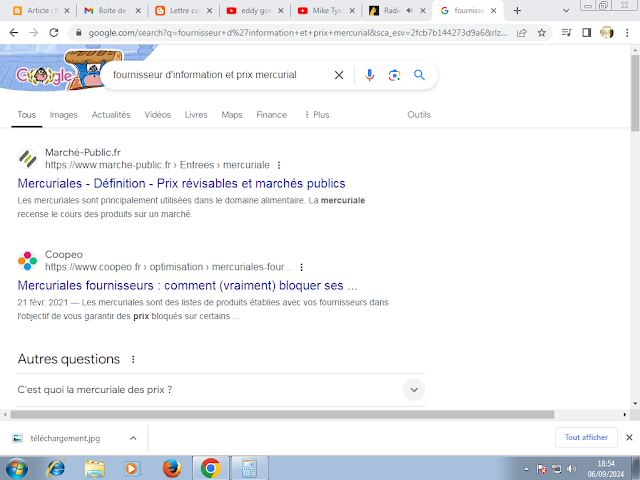The image size is (640, 480).
Task: Switch to the Vidéos search tab
Action: pyautogui.click(x=158, y=115)
